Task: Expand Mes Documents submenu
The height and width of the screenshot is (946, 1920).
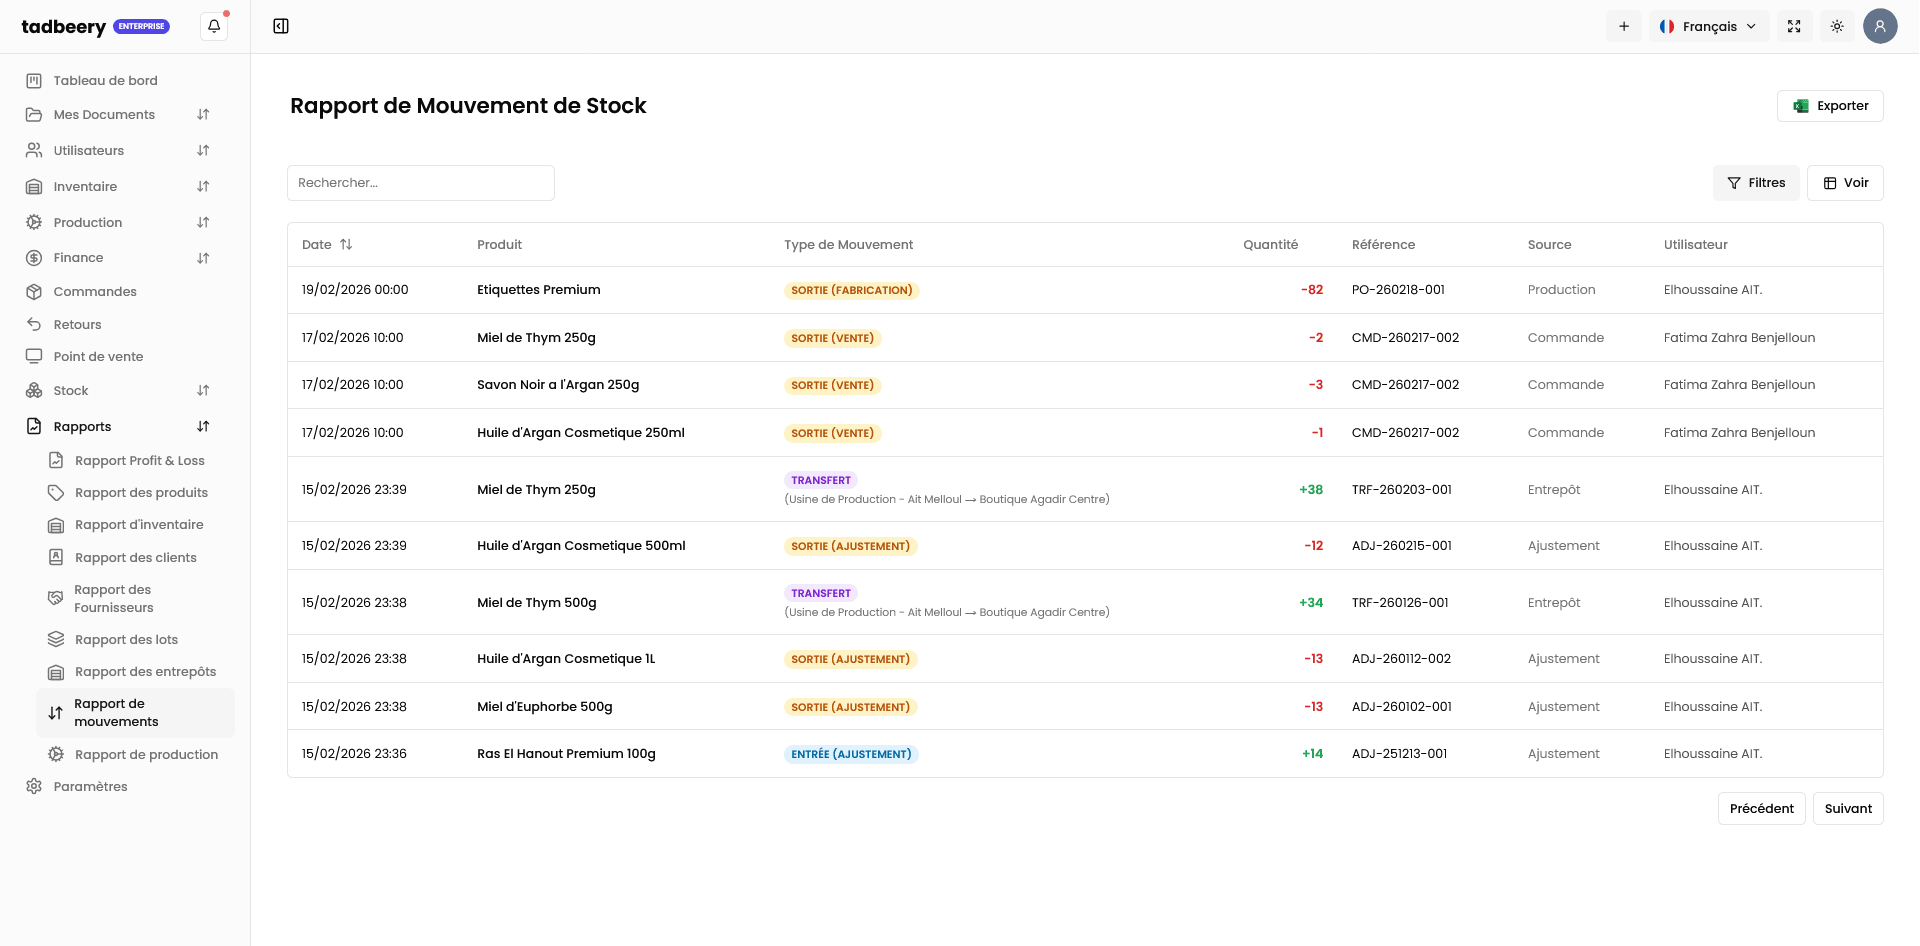Action: click(x=203, y=115)
